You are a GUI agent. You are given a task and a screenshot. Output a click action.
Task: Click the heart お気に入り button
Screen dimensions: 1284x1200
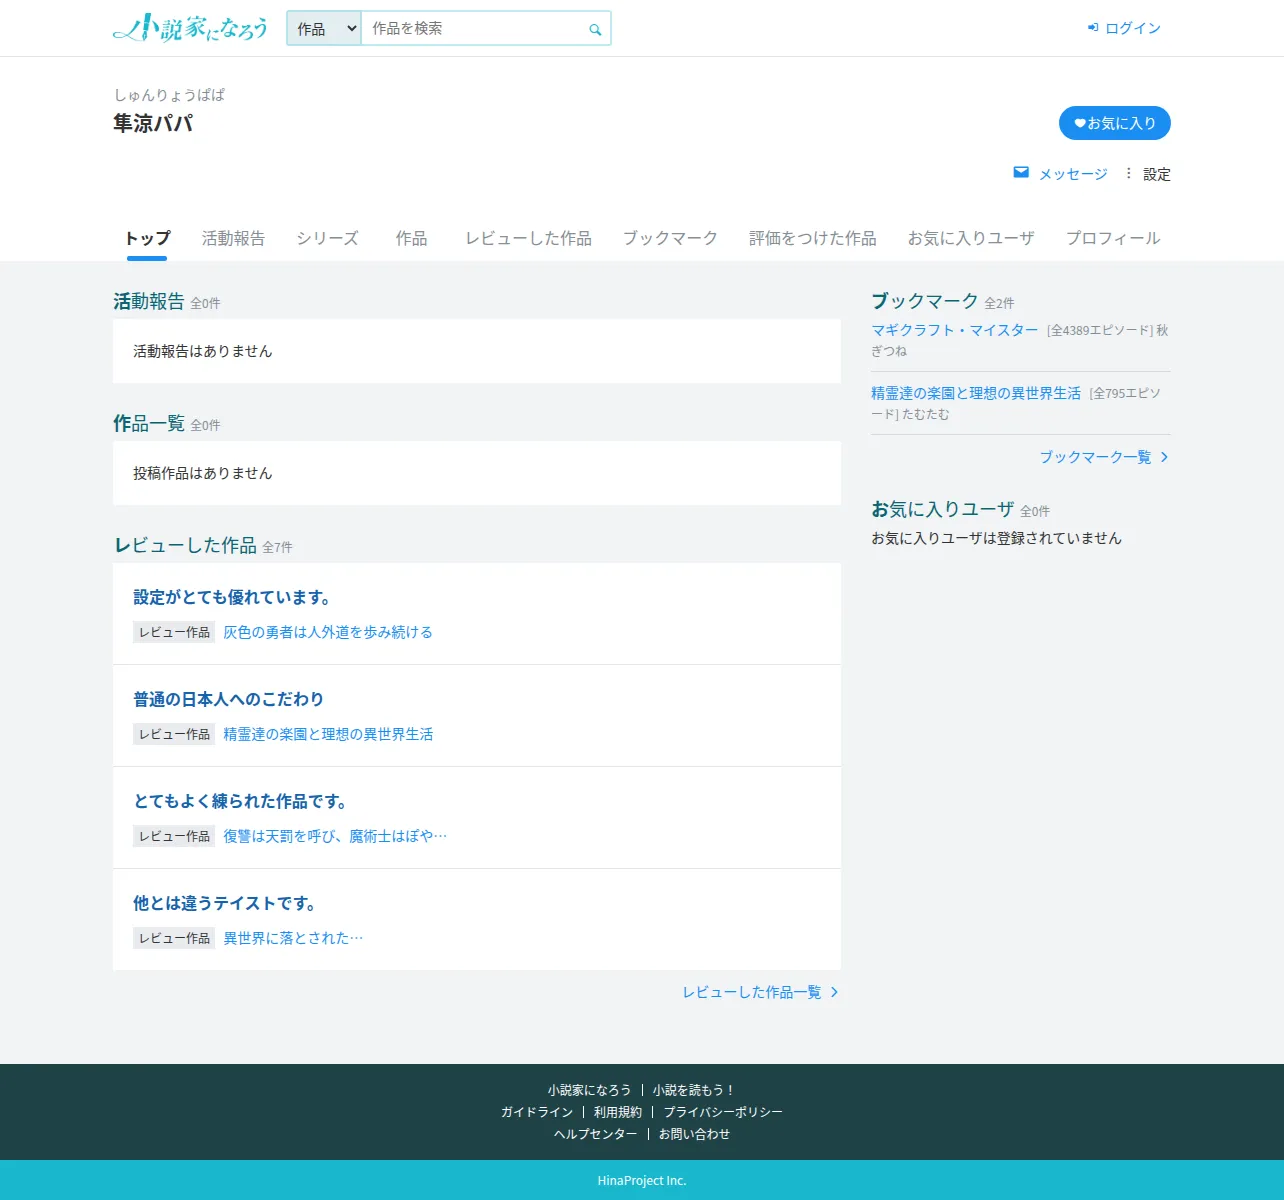click(1115, 123)
